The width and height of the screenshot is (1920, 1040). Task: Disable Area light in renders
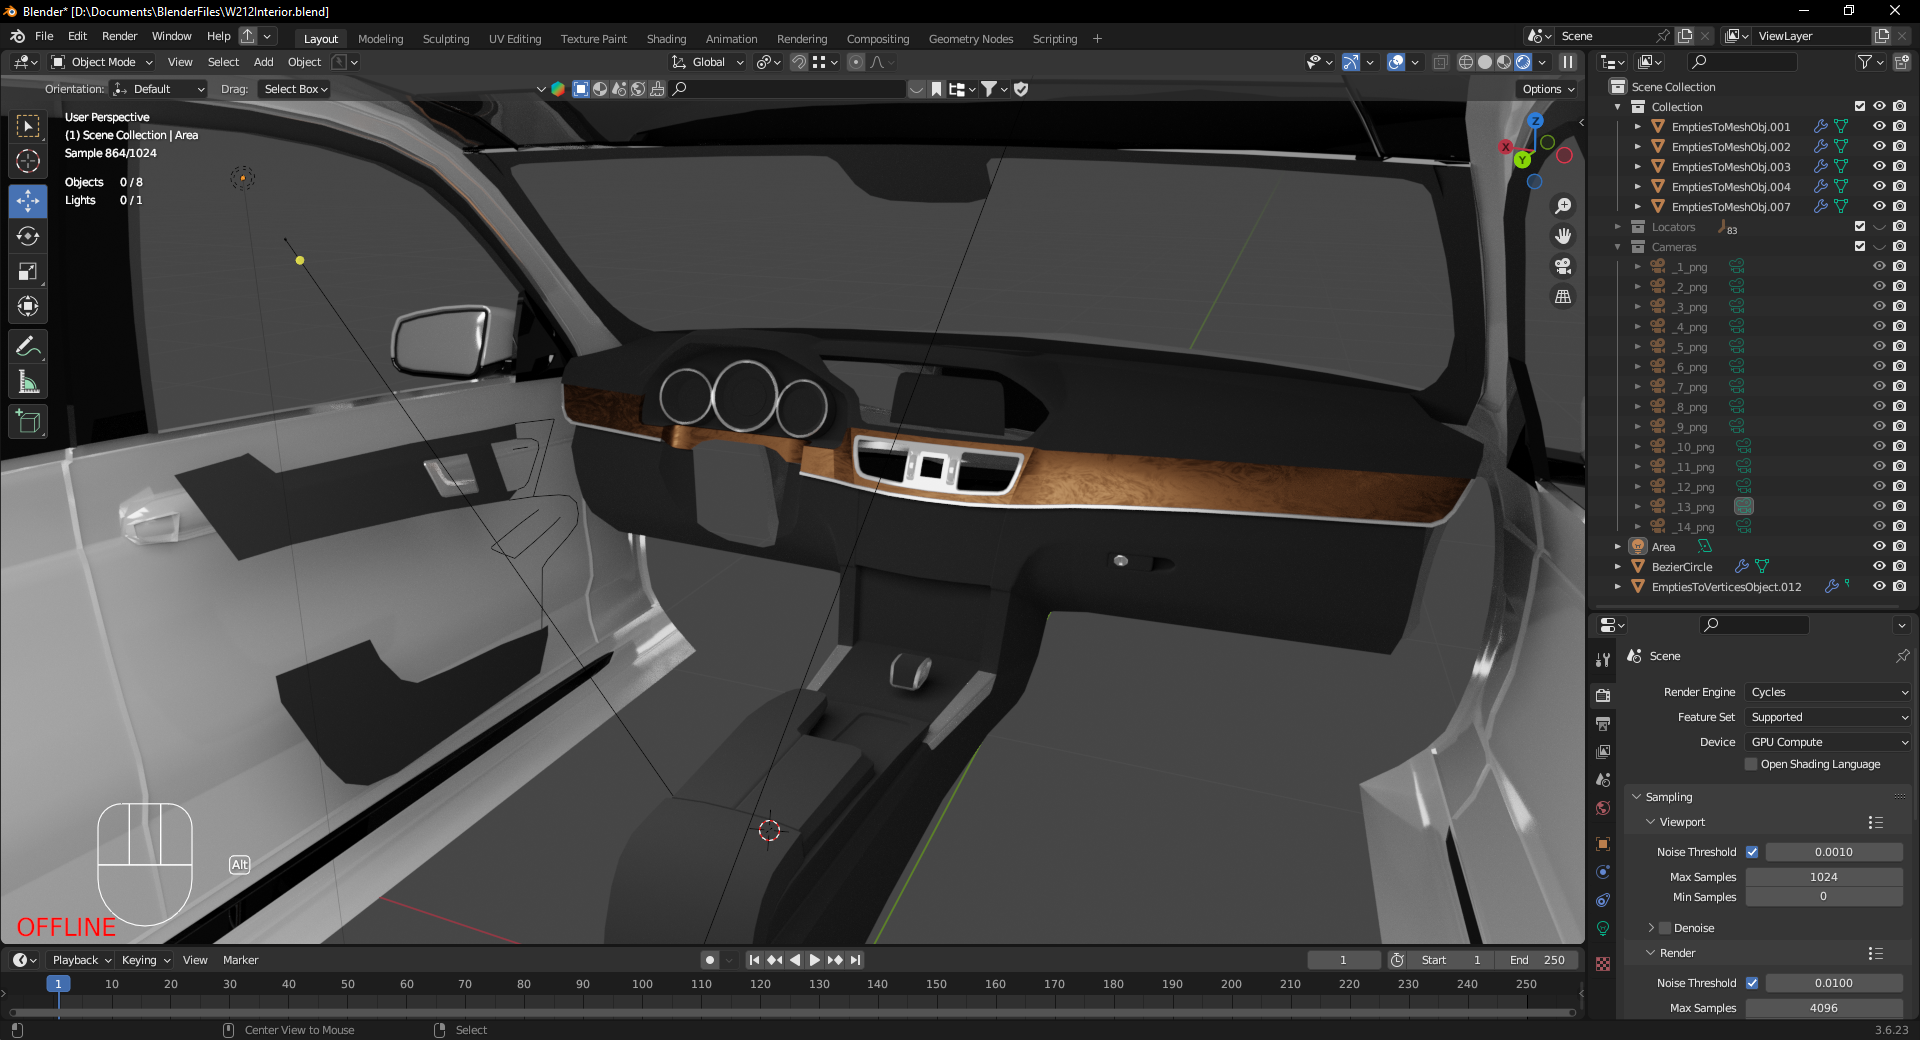click(1899, 547)
